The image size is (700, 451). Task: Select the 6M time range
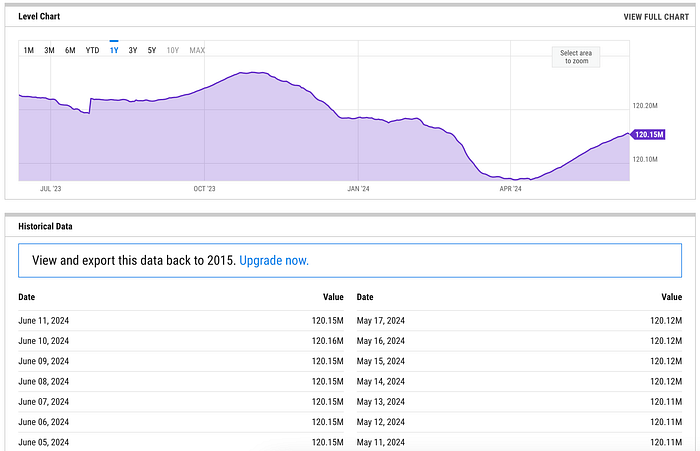pyautogui.click(x=70, y=50)
